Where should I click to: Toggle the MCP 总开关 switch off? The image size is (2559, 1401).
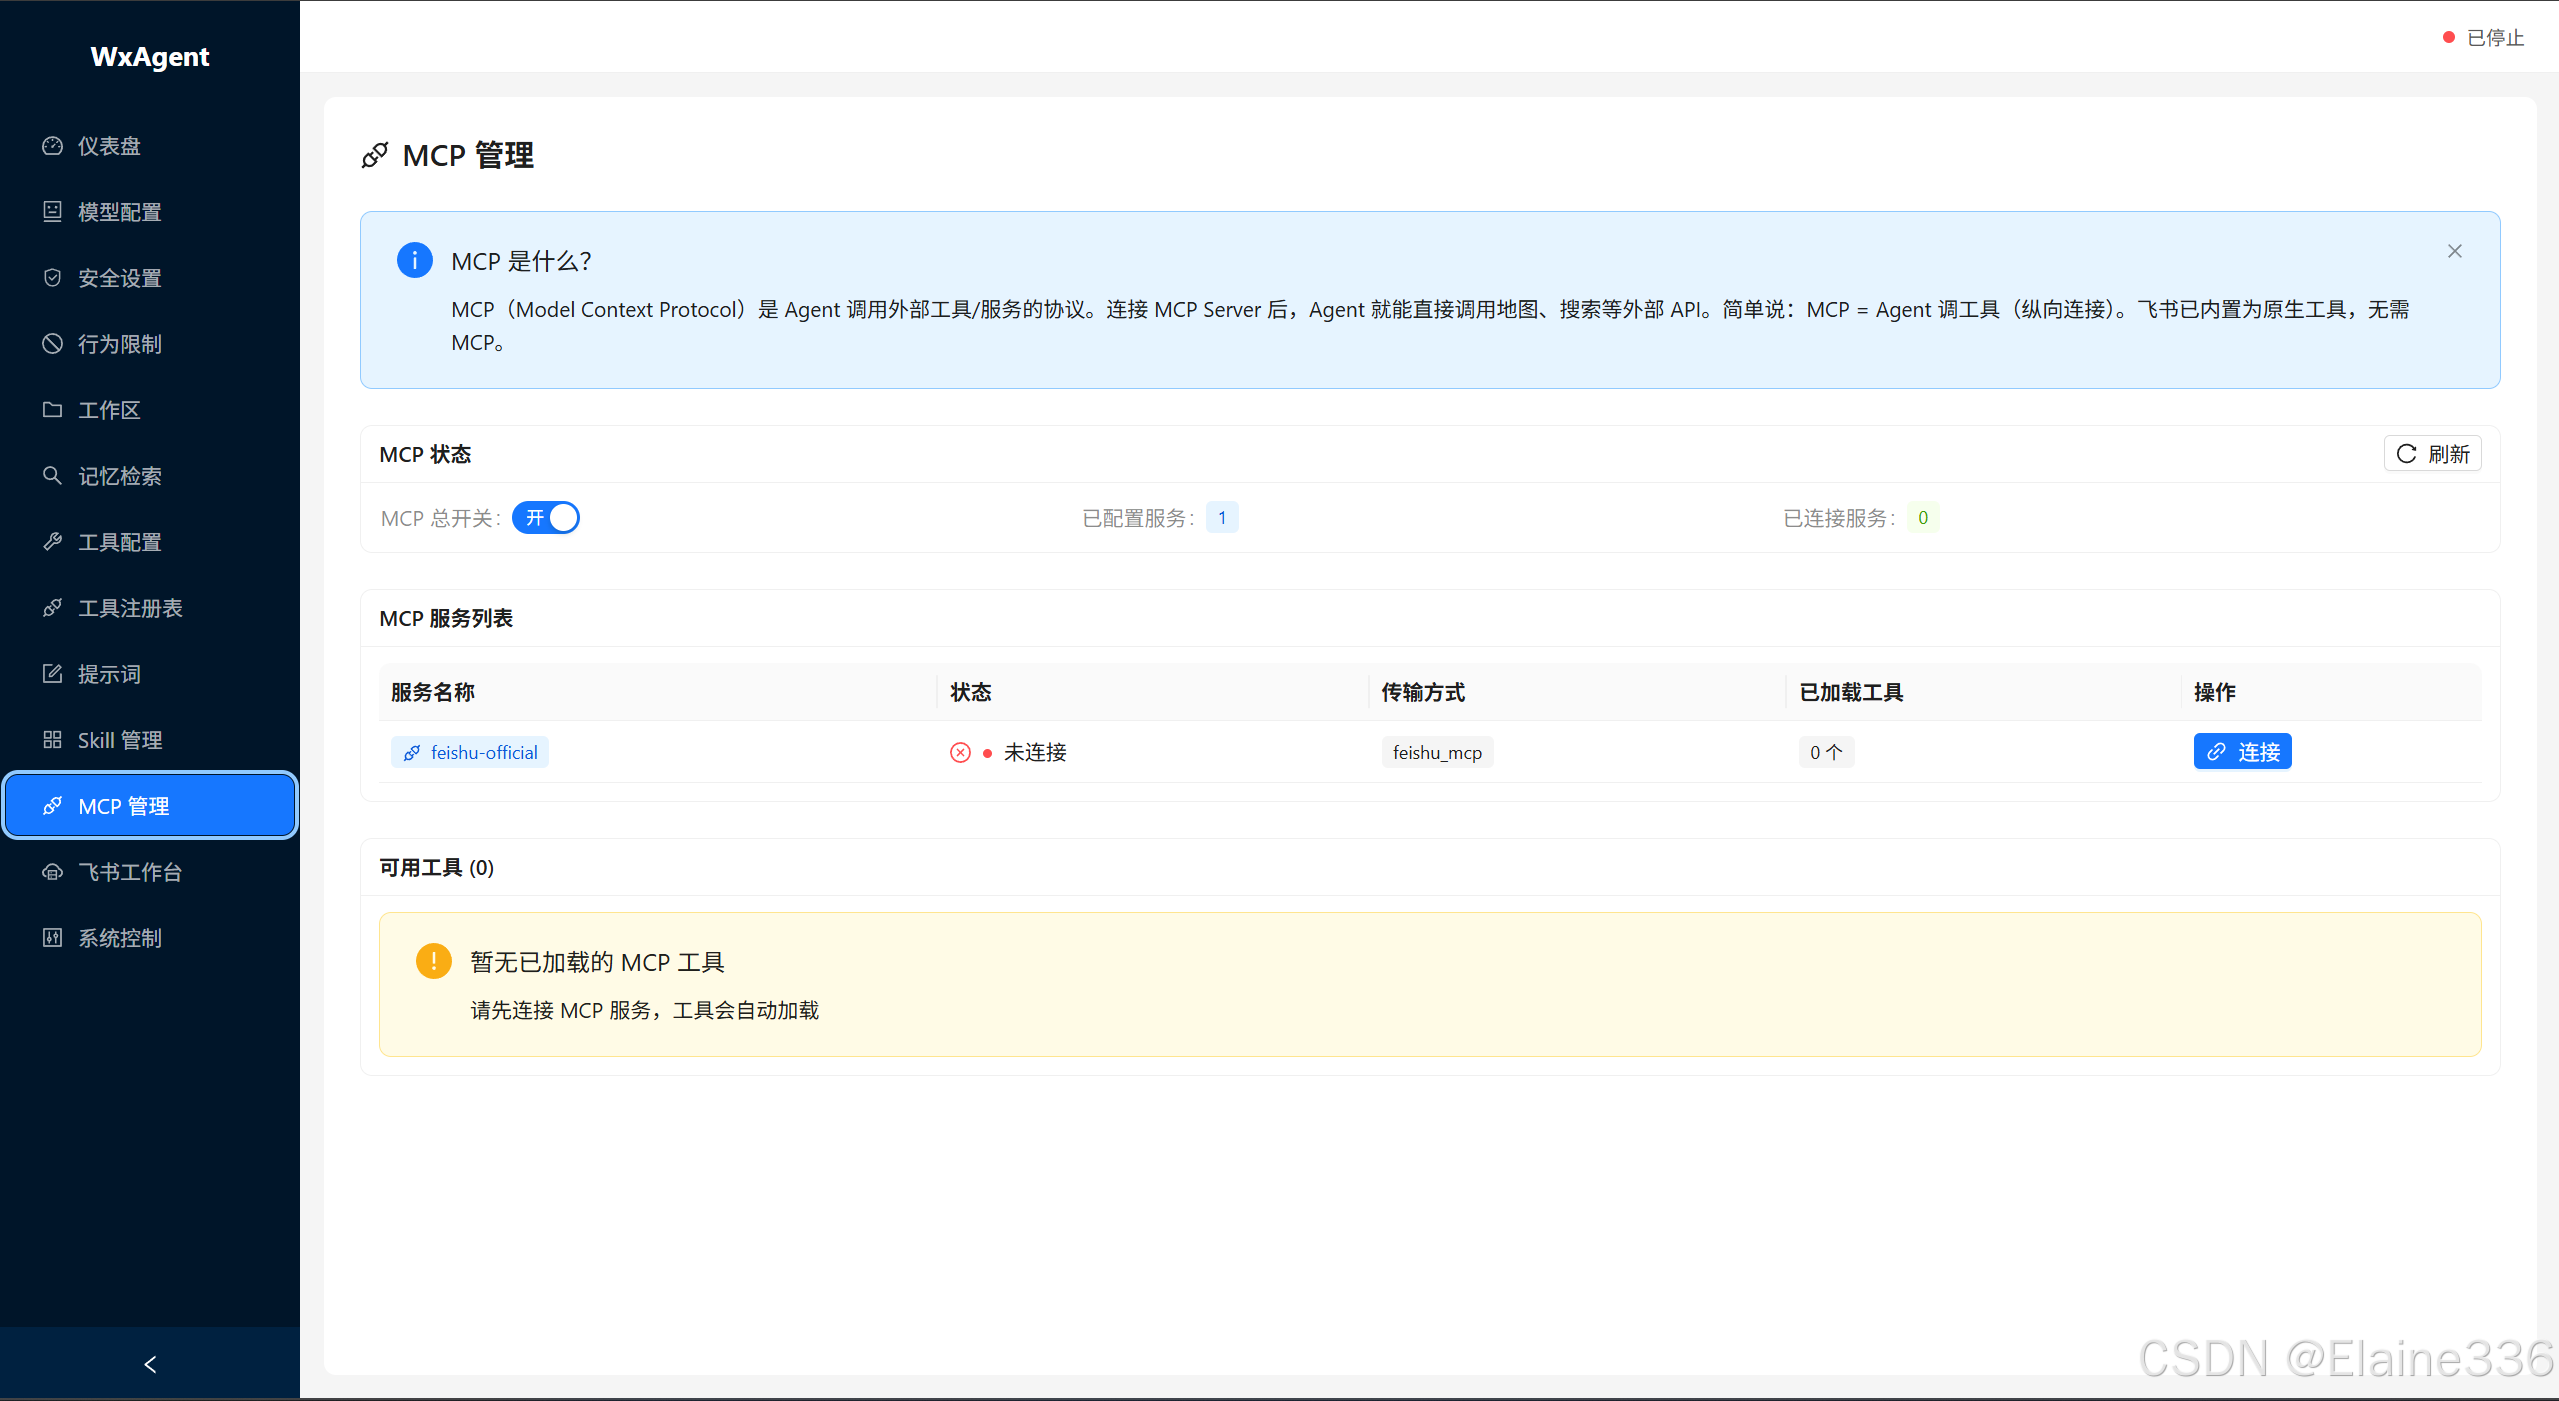[x=546, y=518]
